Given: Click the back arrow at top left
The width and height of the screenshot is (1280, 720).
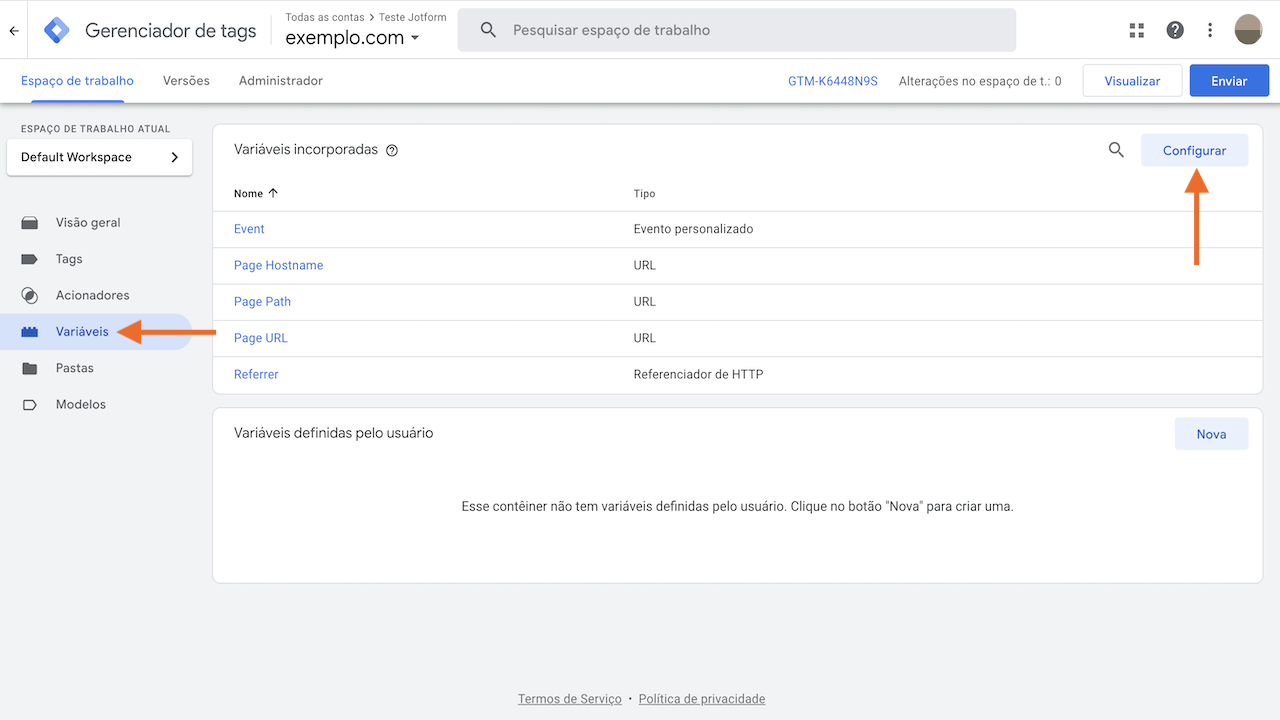Looking at the screenshot, I should tap(14, 30).
